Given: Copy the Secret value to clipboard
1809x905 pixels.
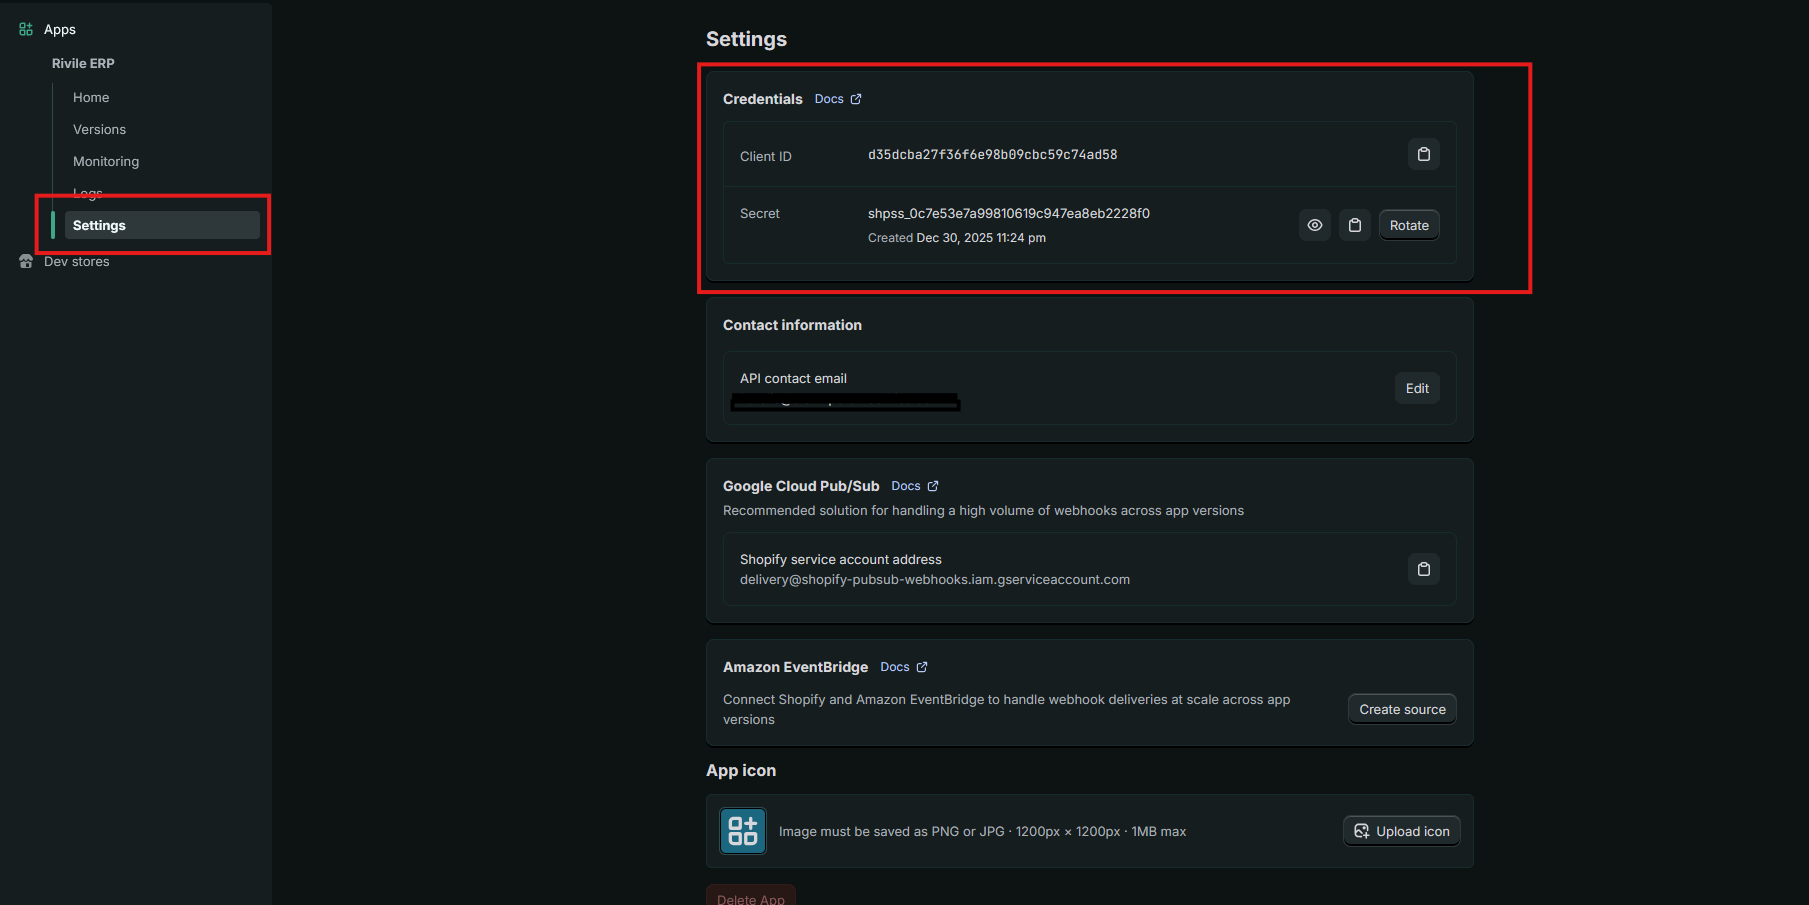Looking at the screenshot, I should pos(1355,226).
